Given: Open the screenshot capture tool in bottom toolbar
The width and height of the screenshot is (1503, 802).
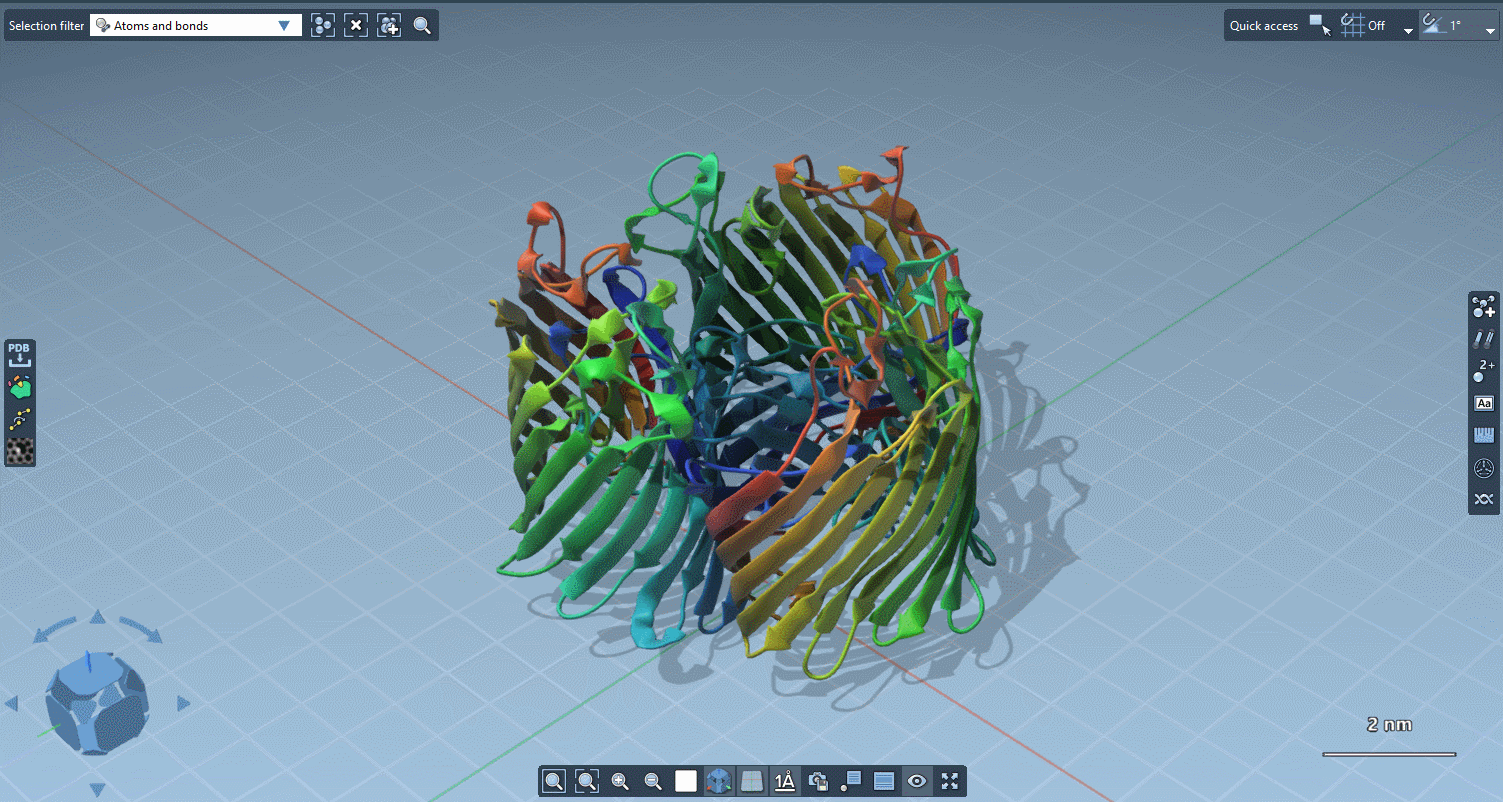Looking at the screenshot, I should pos(819,781).
